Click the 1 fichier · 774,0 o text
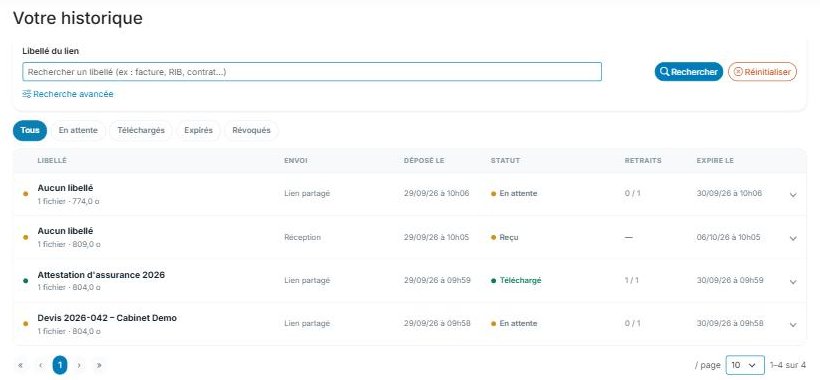The width and height of the screenshot is (820, 380). (x=69, y=201)
